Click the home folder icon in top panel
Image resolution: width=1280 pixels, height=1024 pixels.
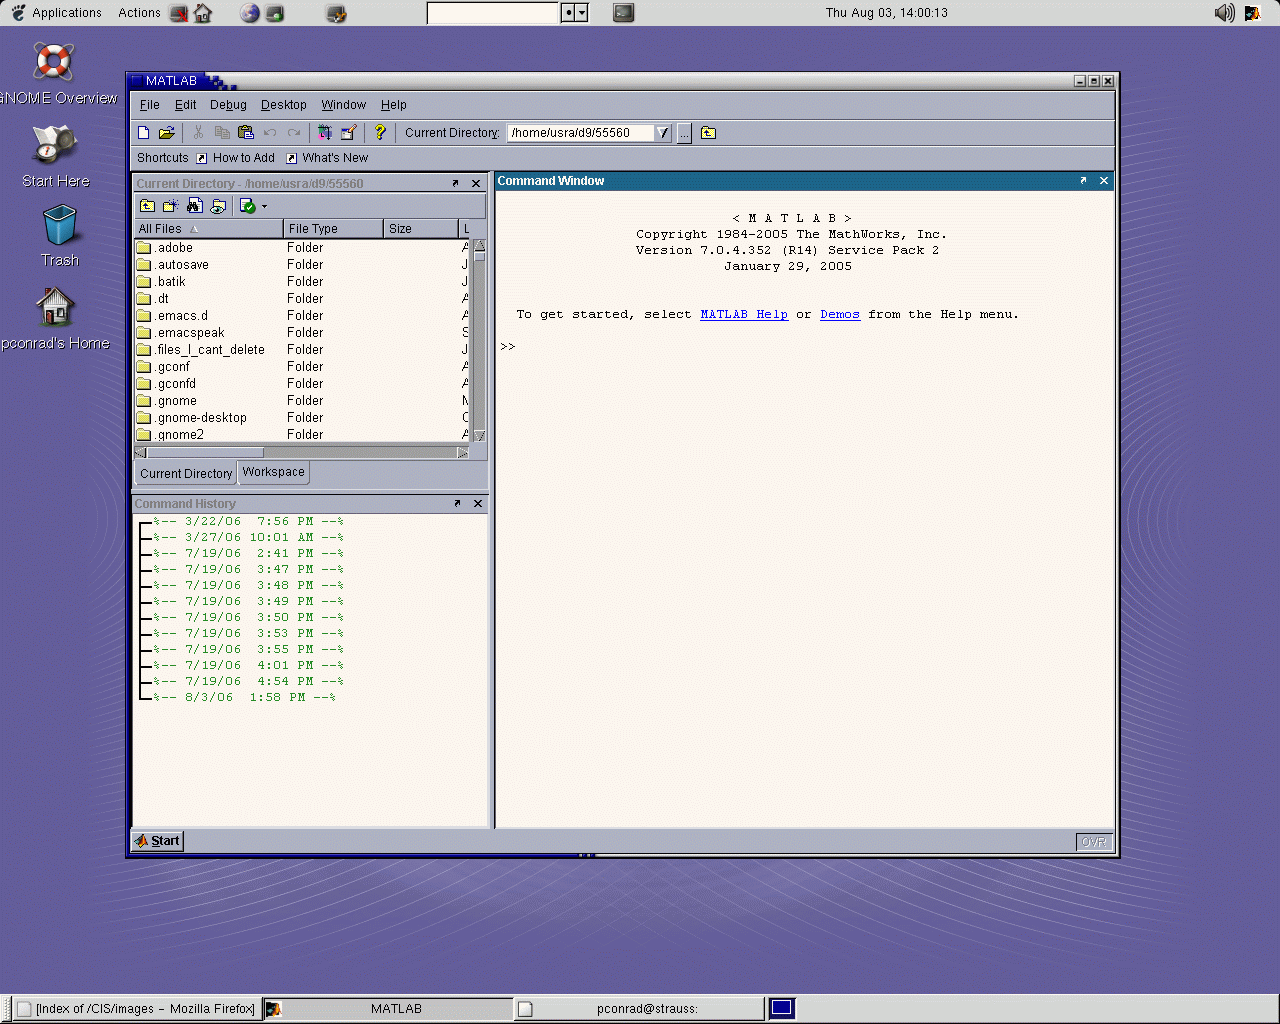[203, 13]
